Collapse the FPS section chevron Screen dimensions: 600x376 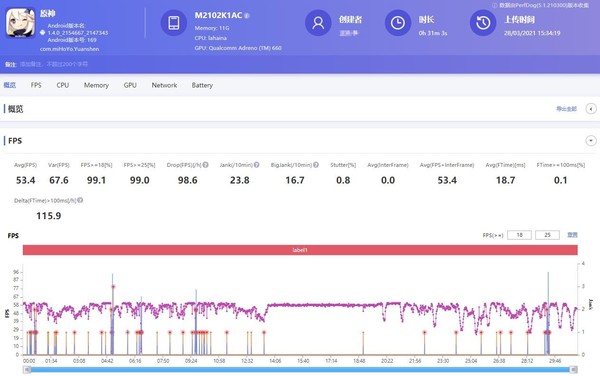pos(591,141)
